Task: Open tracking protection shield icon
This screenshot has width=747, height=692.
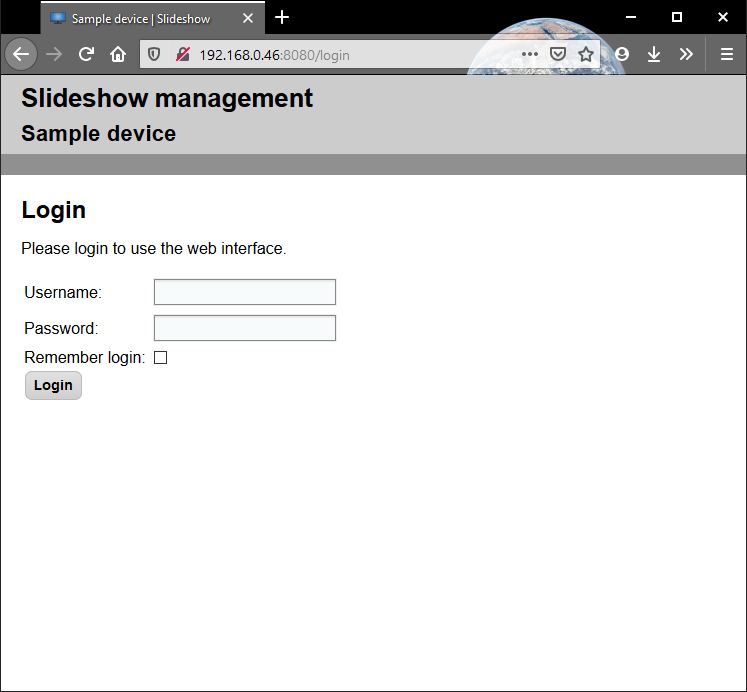Action: coord(154,55)
